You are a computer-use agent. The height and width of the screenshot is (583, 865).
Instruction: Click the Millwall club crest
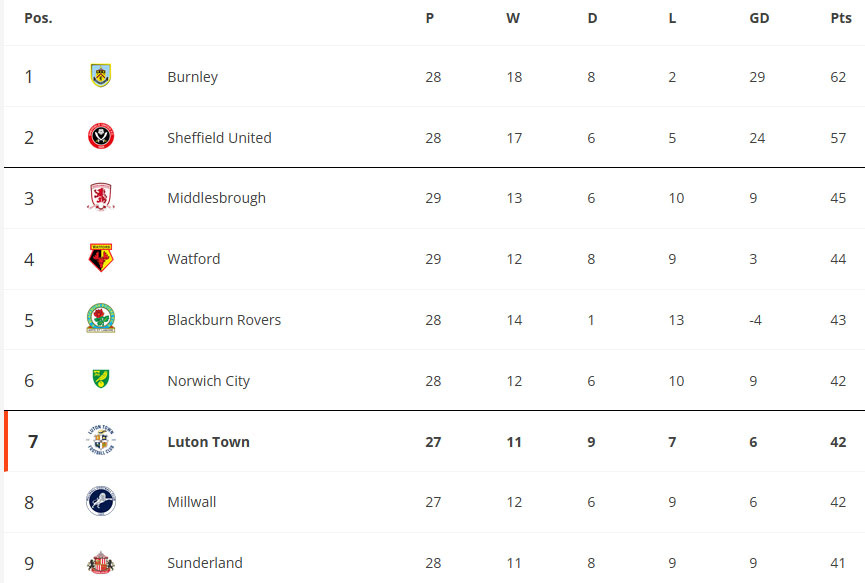point(101,501)
